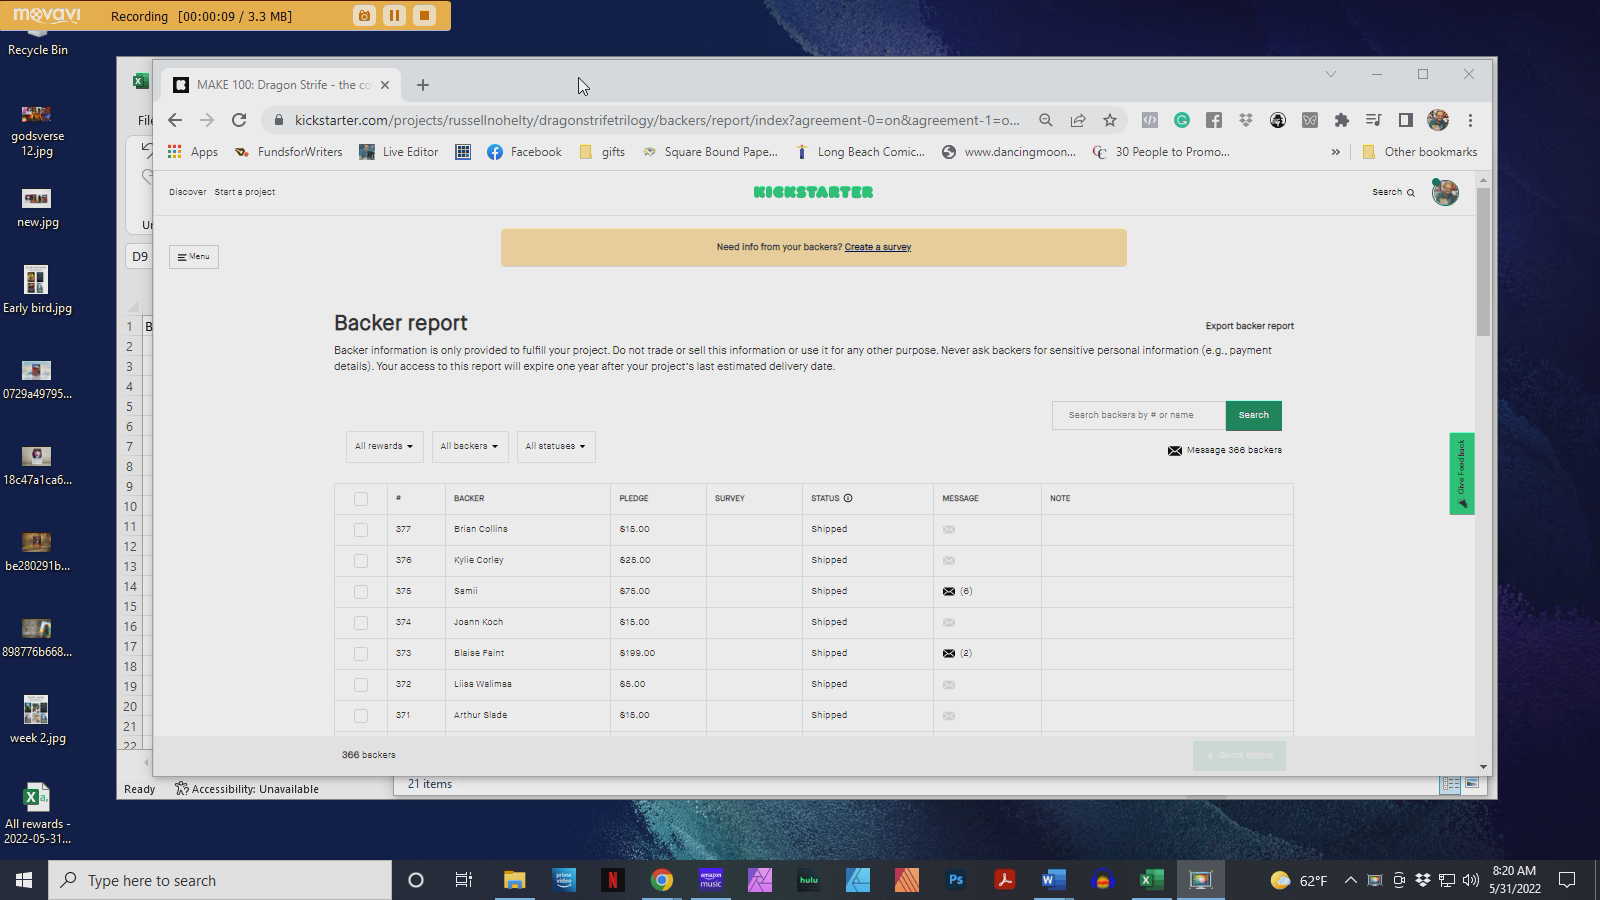Open Excel from the Windows taskbar
1600x900 pixels.
[1151, 880]
